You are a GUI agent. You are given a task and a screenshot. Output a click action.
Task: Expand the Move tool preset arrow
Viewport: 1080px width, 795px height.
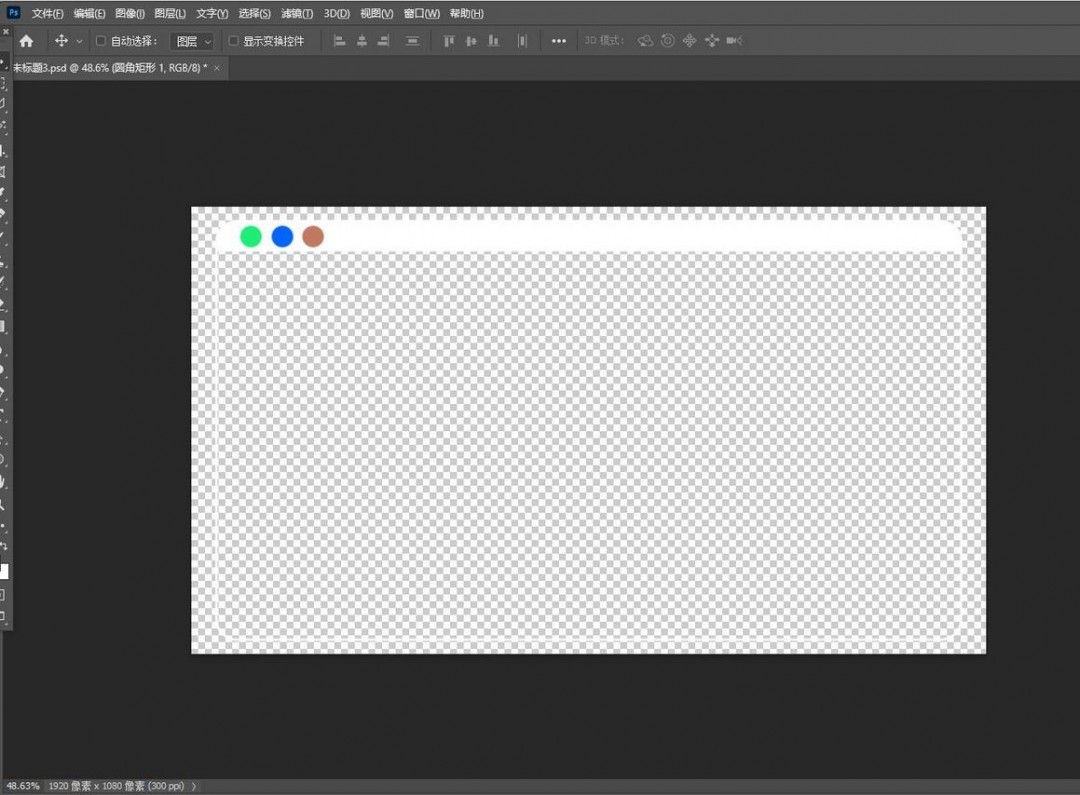coord(80,42)
